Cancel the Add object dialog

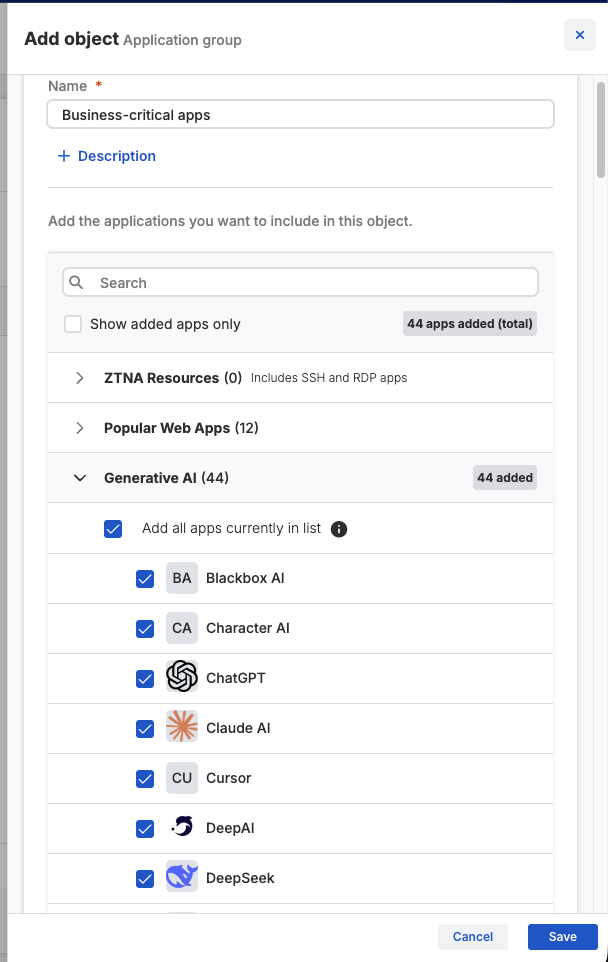[x=472, y=936]
